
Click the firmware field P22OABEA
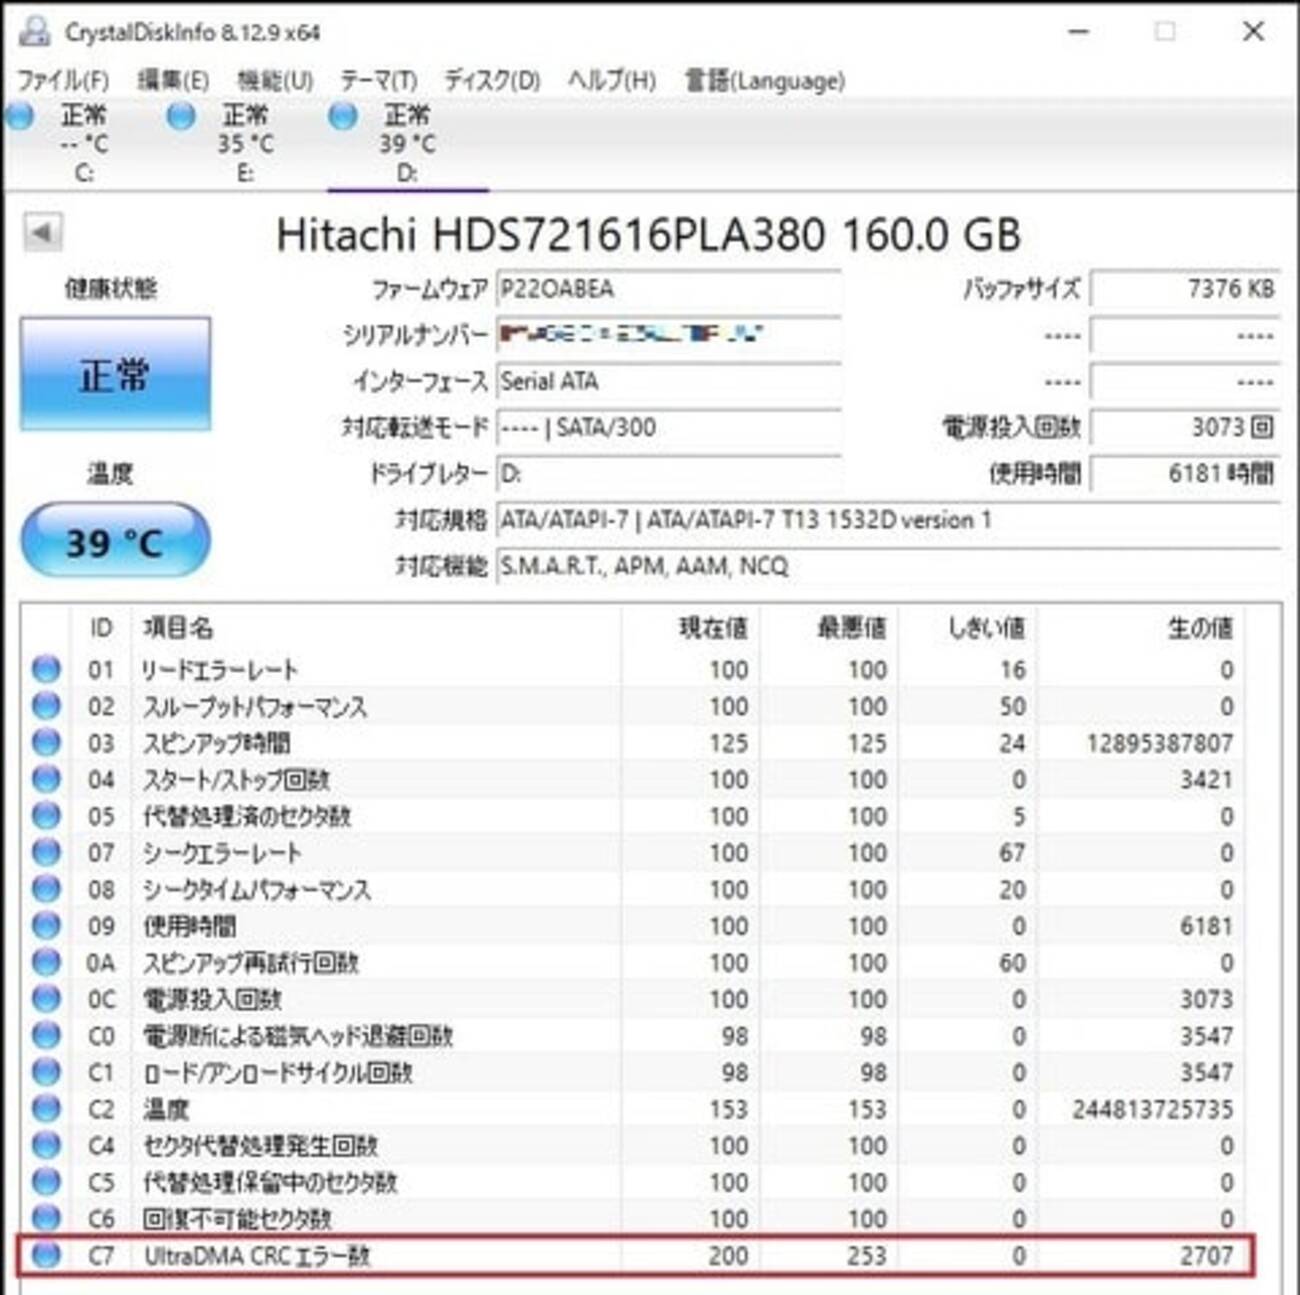point(668,289)
